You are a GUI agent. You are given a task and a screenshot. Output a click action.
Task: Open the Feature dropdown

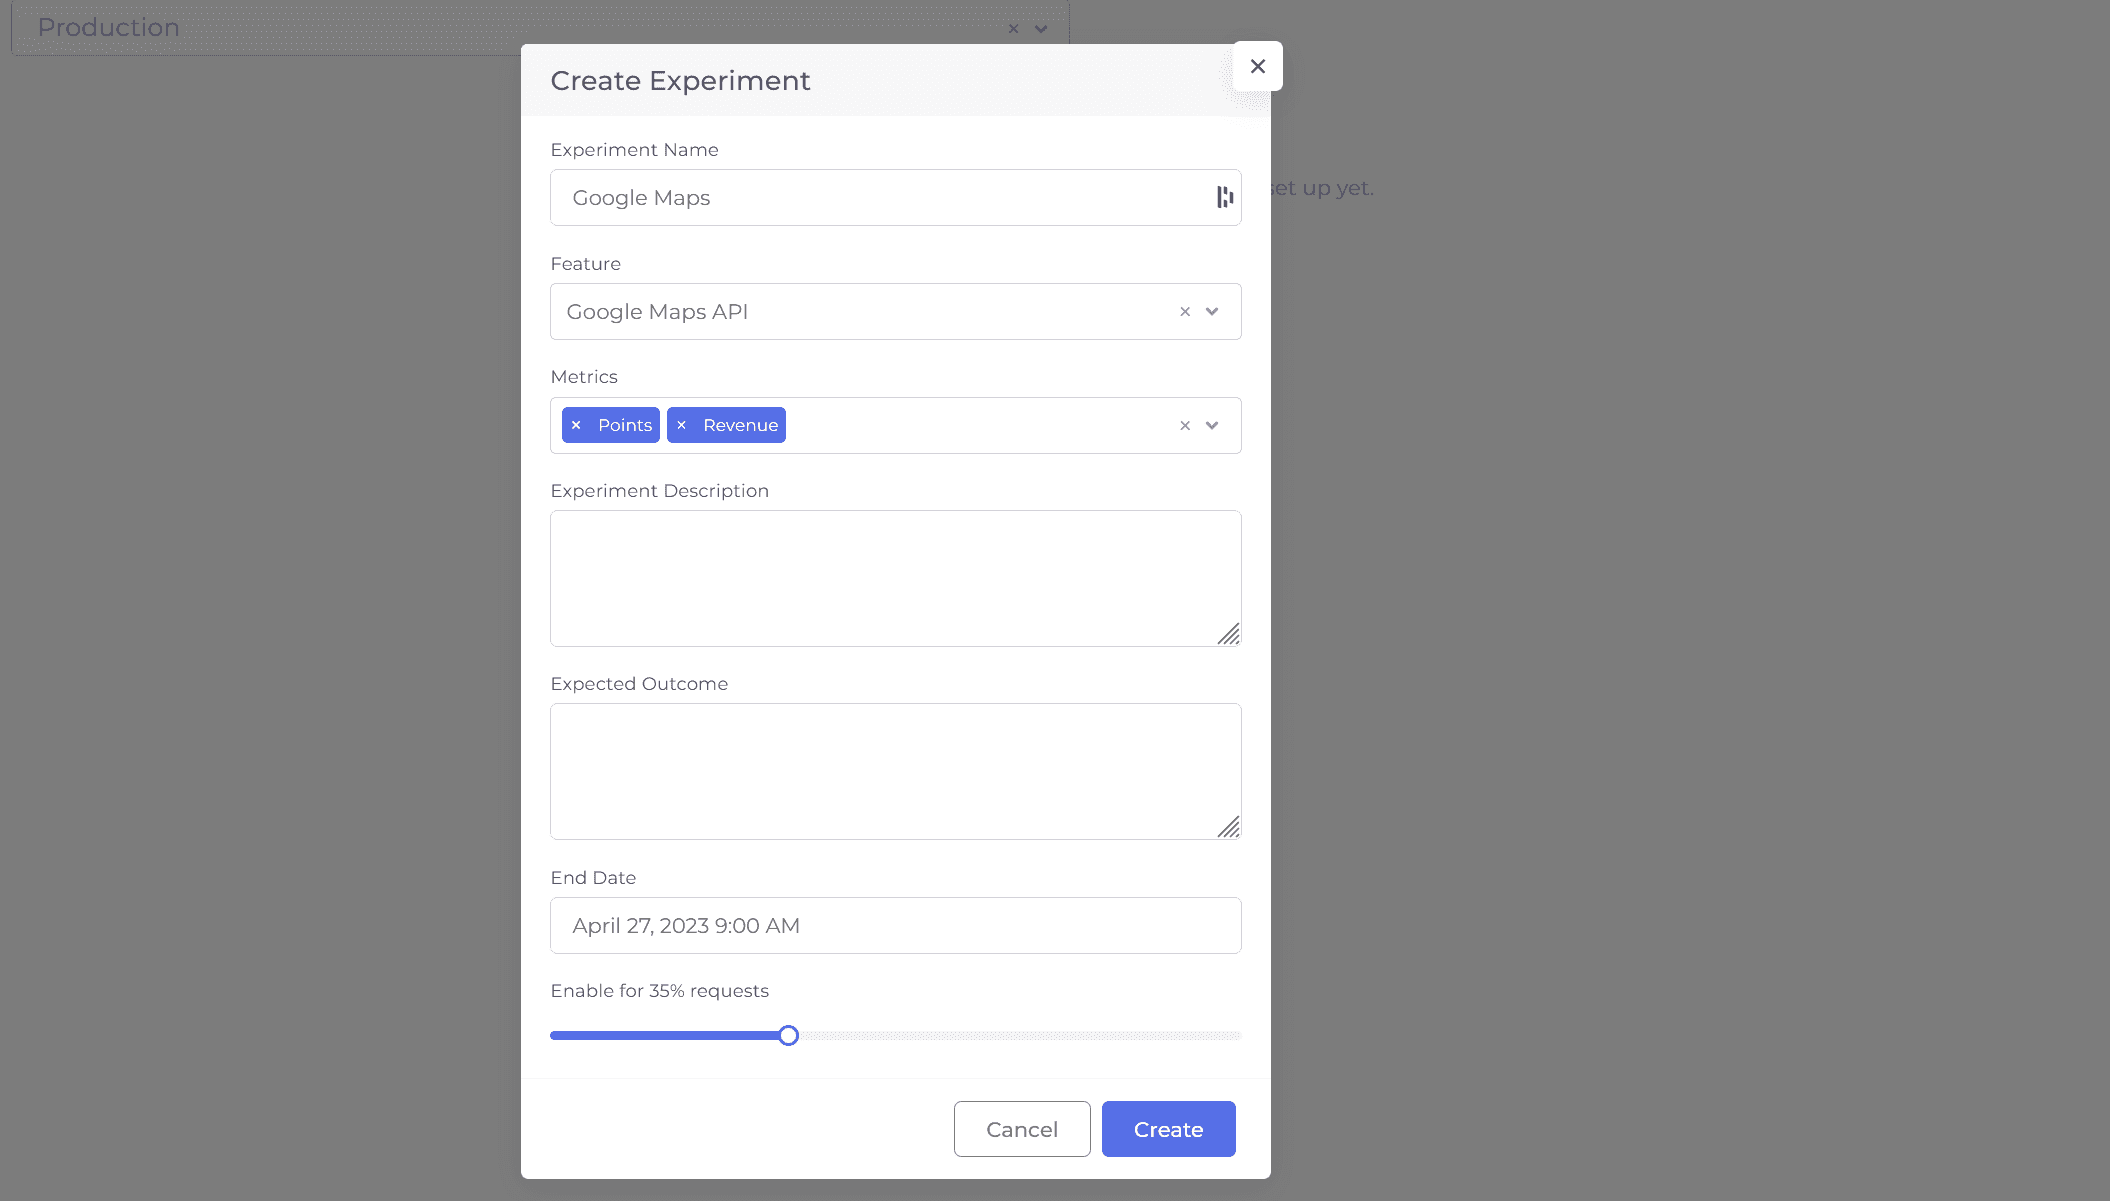tap(1211, 311)
